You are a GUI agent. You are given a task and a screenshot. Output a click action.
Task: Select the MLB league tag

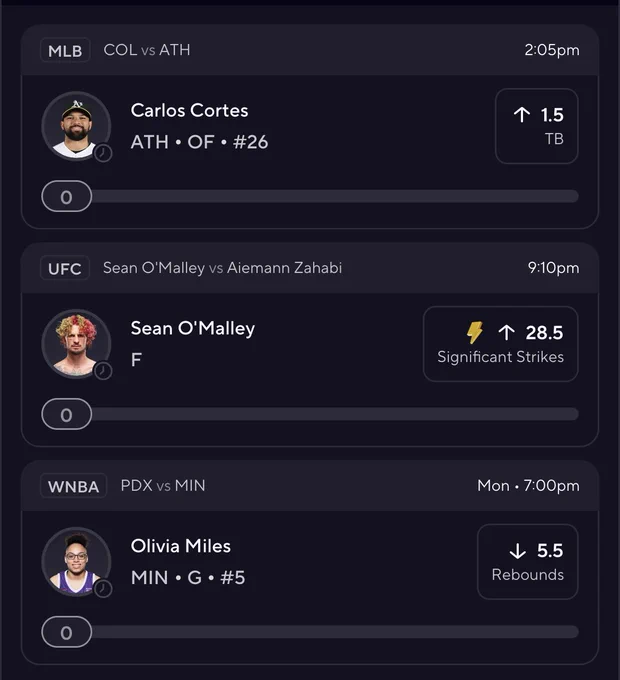65,50
